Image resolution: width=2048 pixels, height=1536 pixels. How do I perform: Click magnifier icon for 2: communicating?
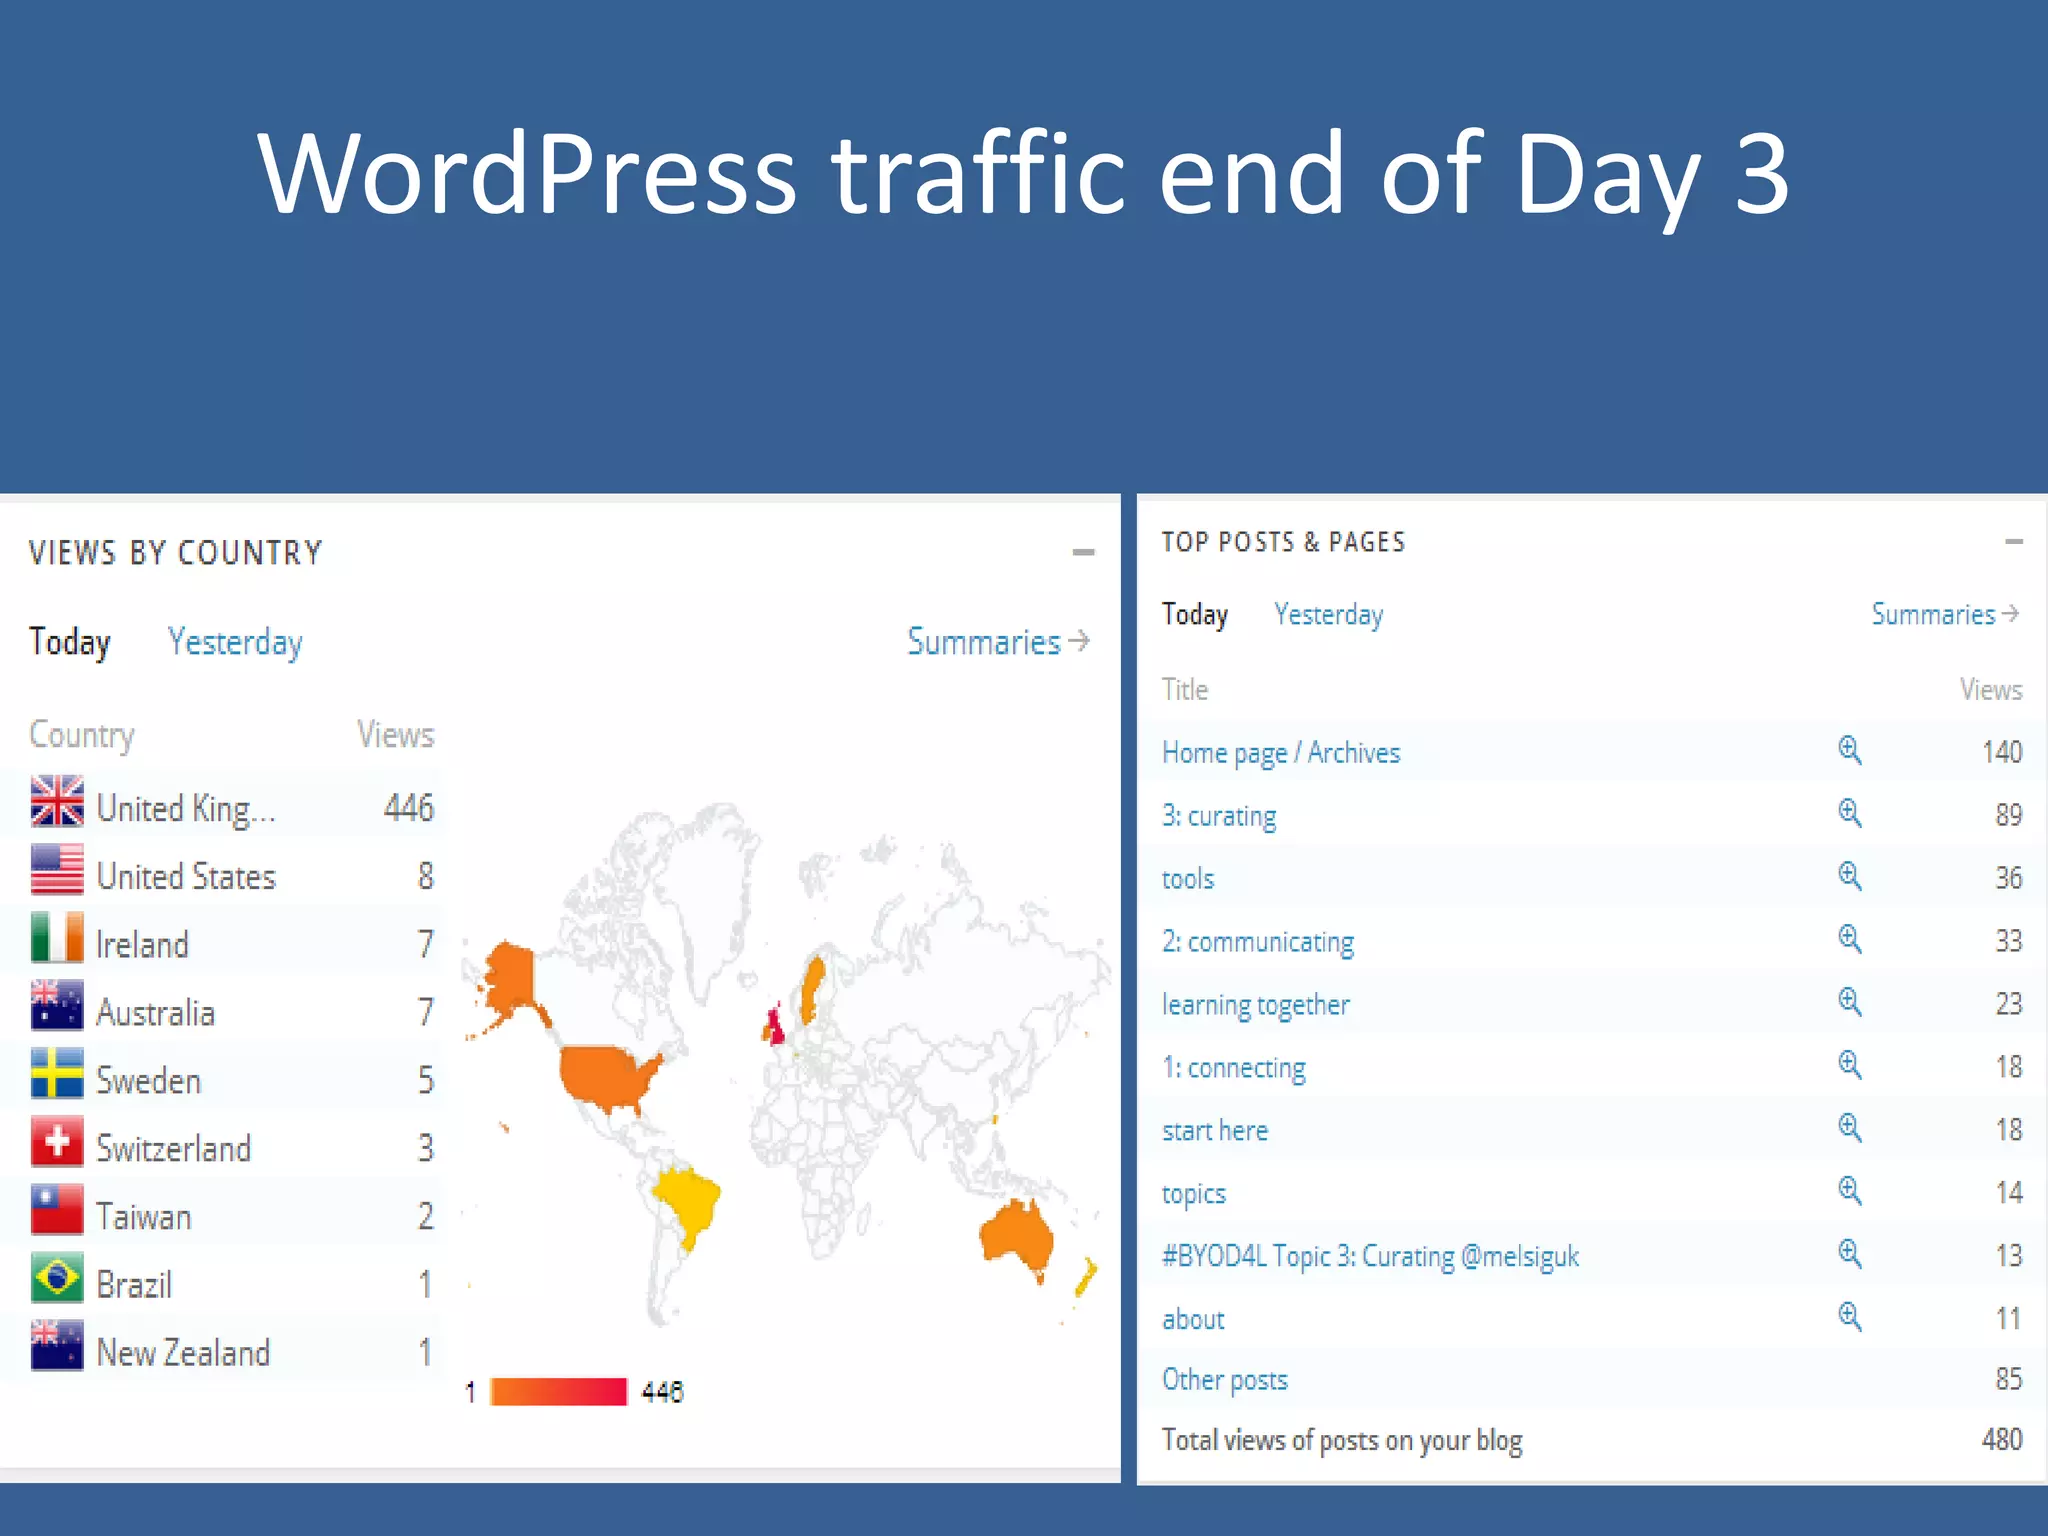coord(1849,939)
